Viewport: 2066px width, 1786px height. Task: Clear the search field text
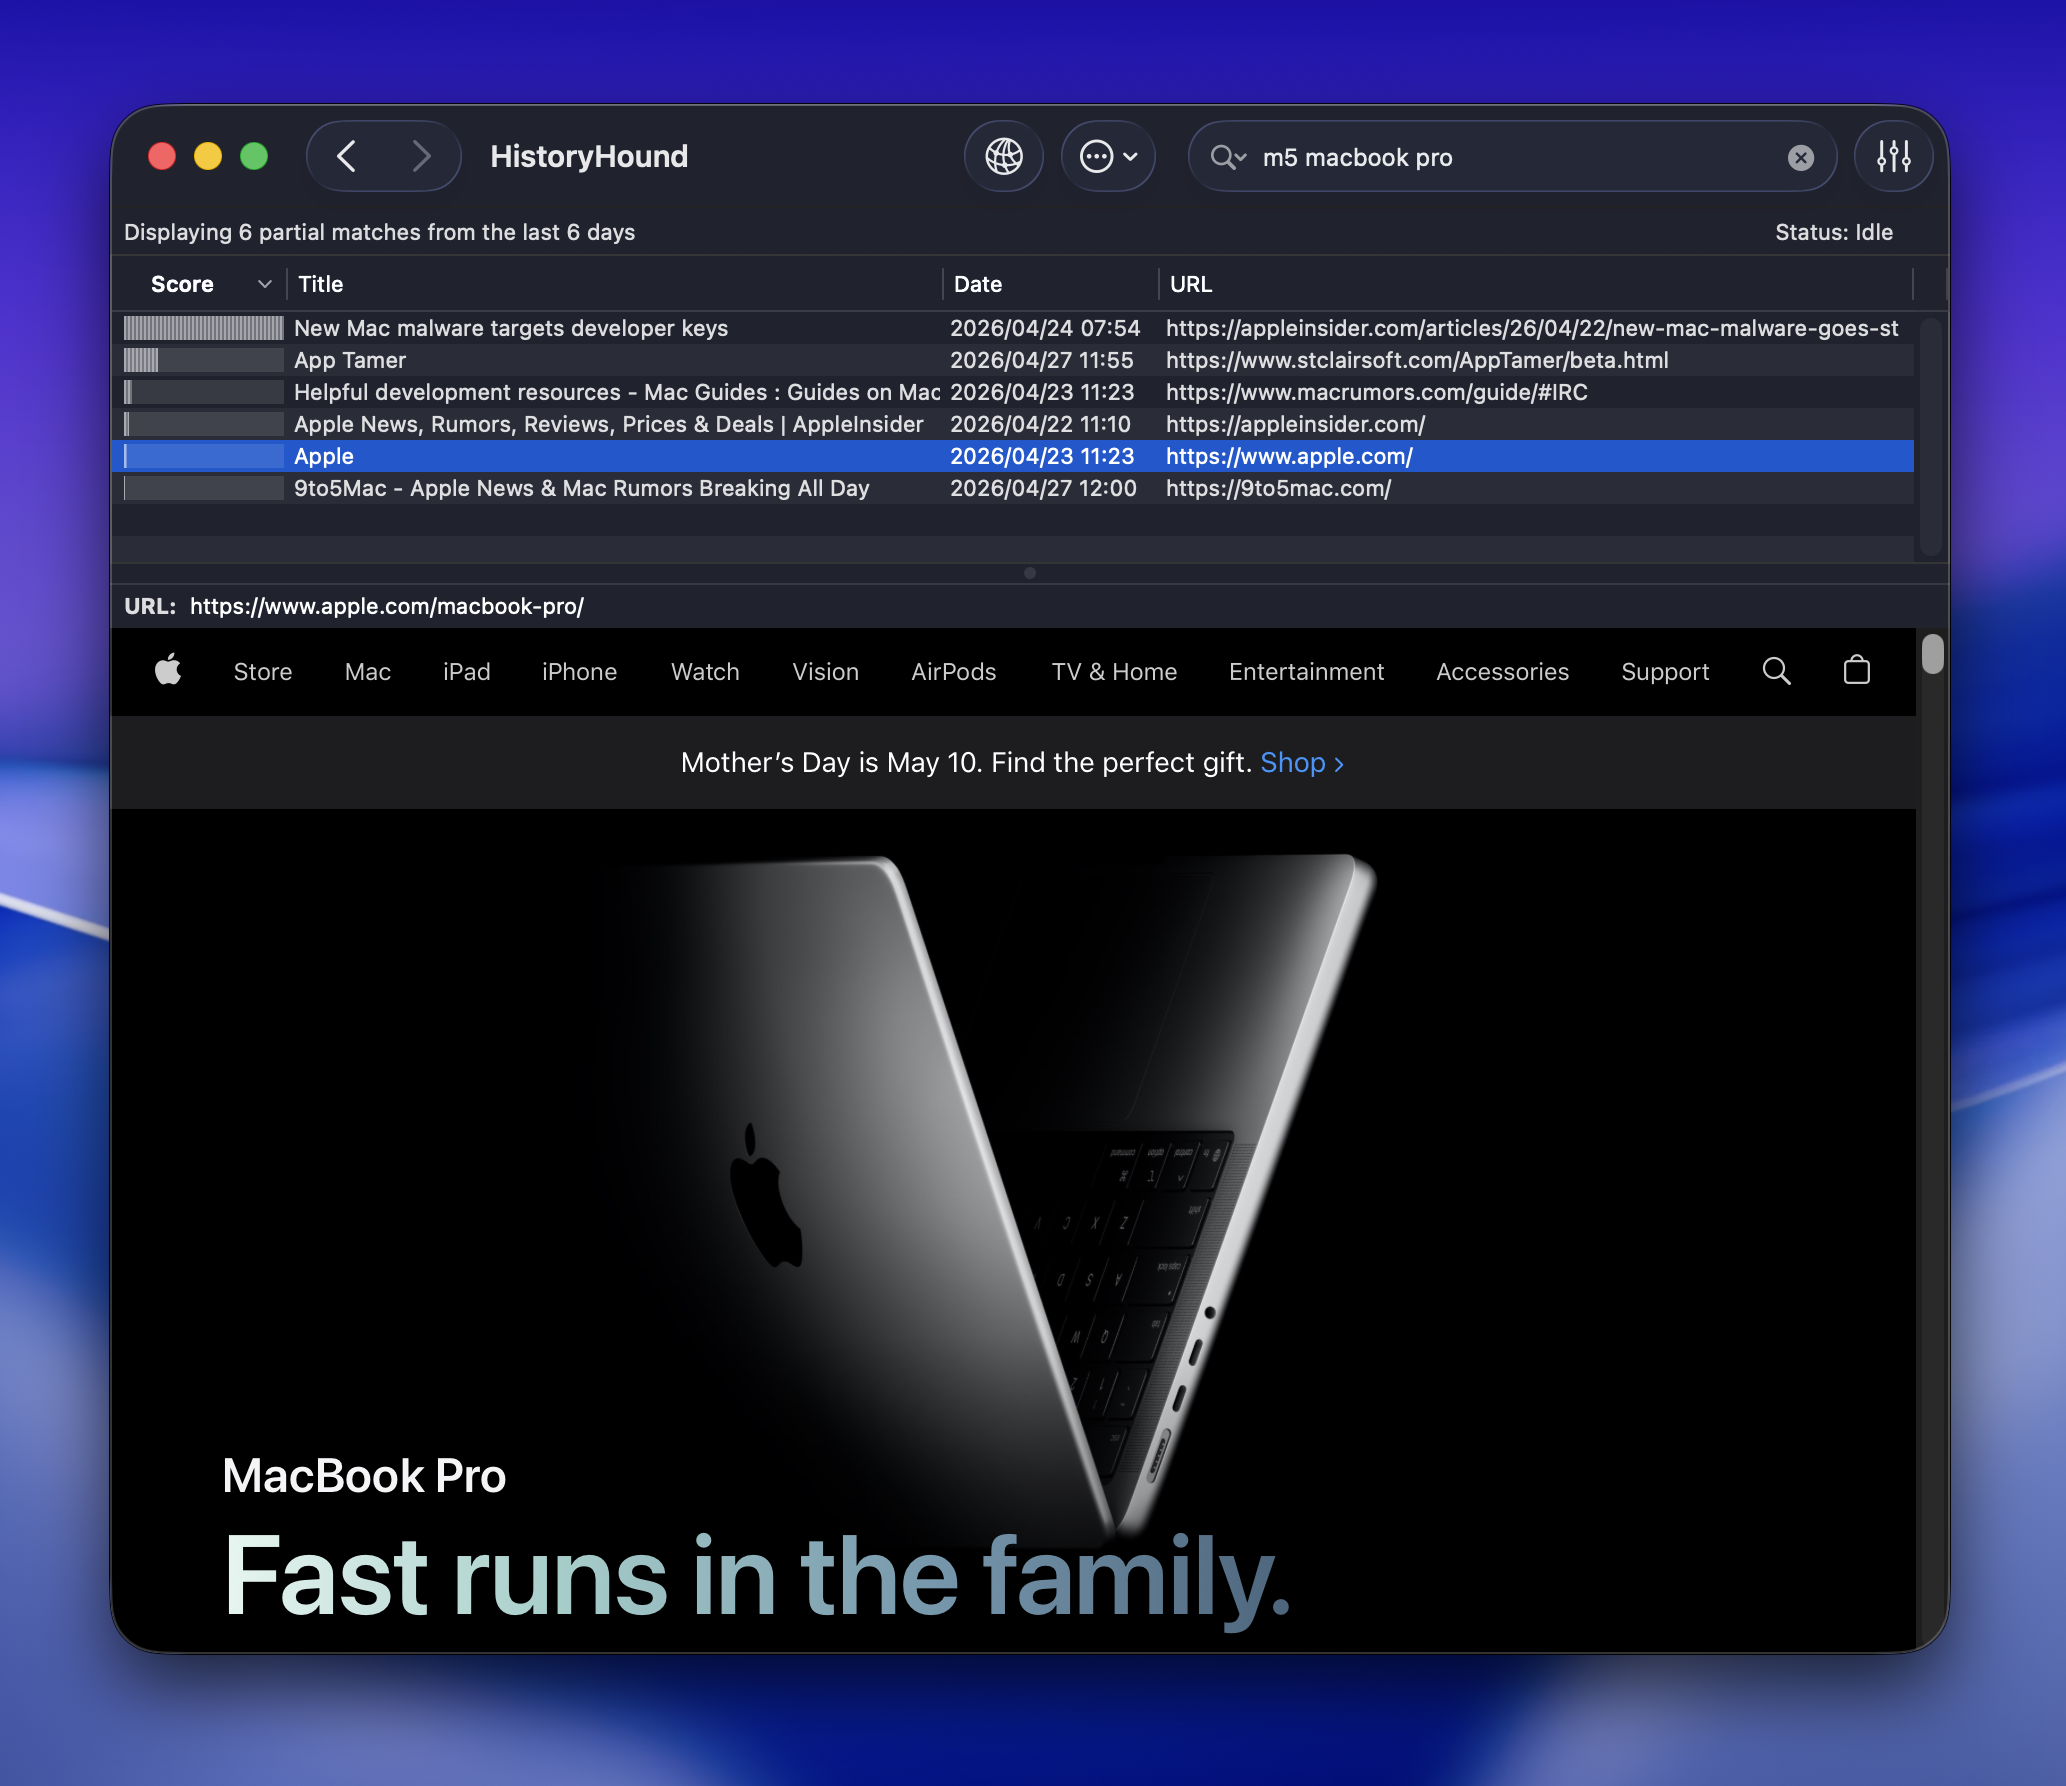point(1801,158)
